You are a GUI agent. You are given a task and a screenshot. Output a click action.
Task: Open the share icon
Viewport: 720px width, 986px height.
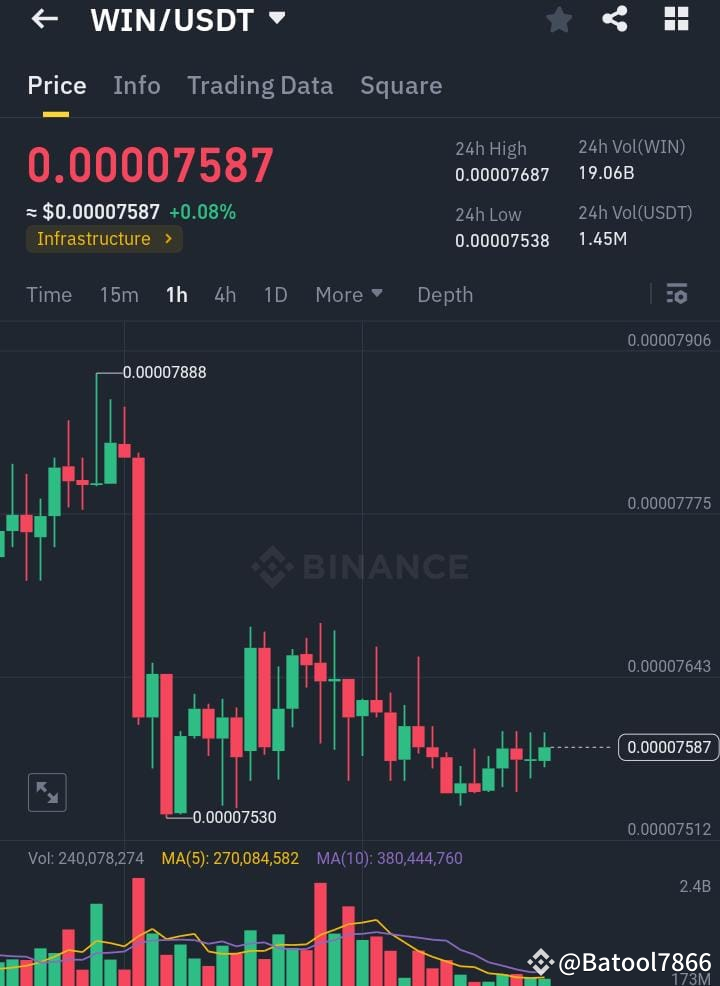coord(614,19)
